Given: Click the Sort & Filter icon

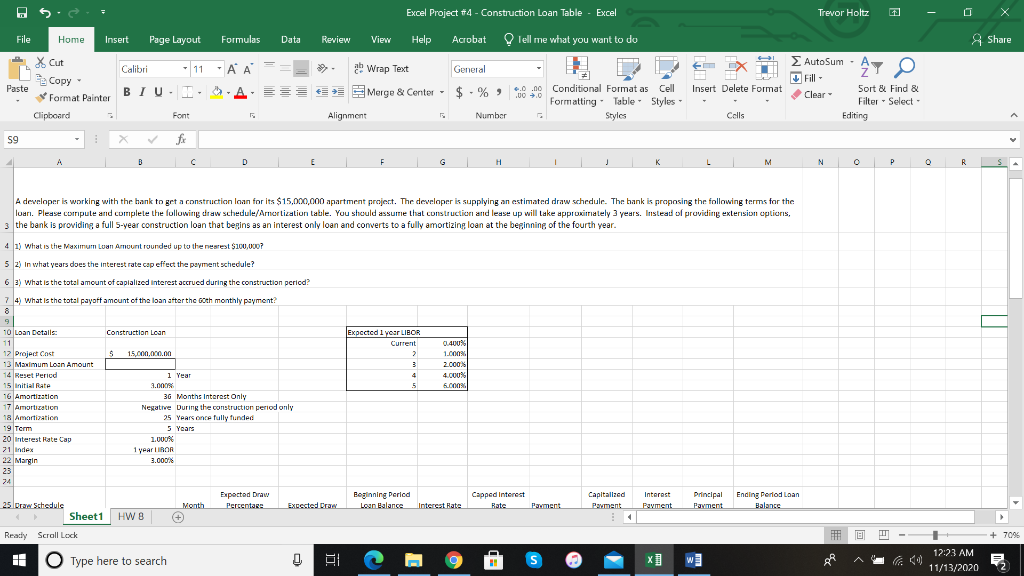Looking at the screenshot, I should click(x=870, y=69).
